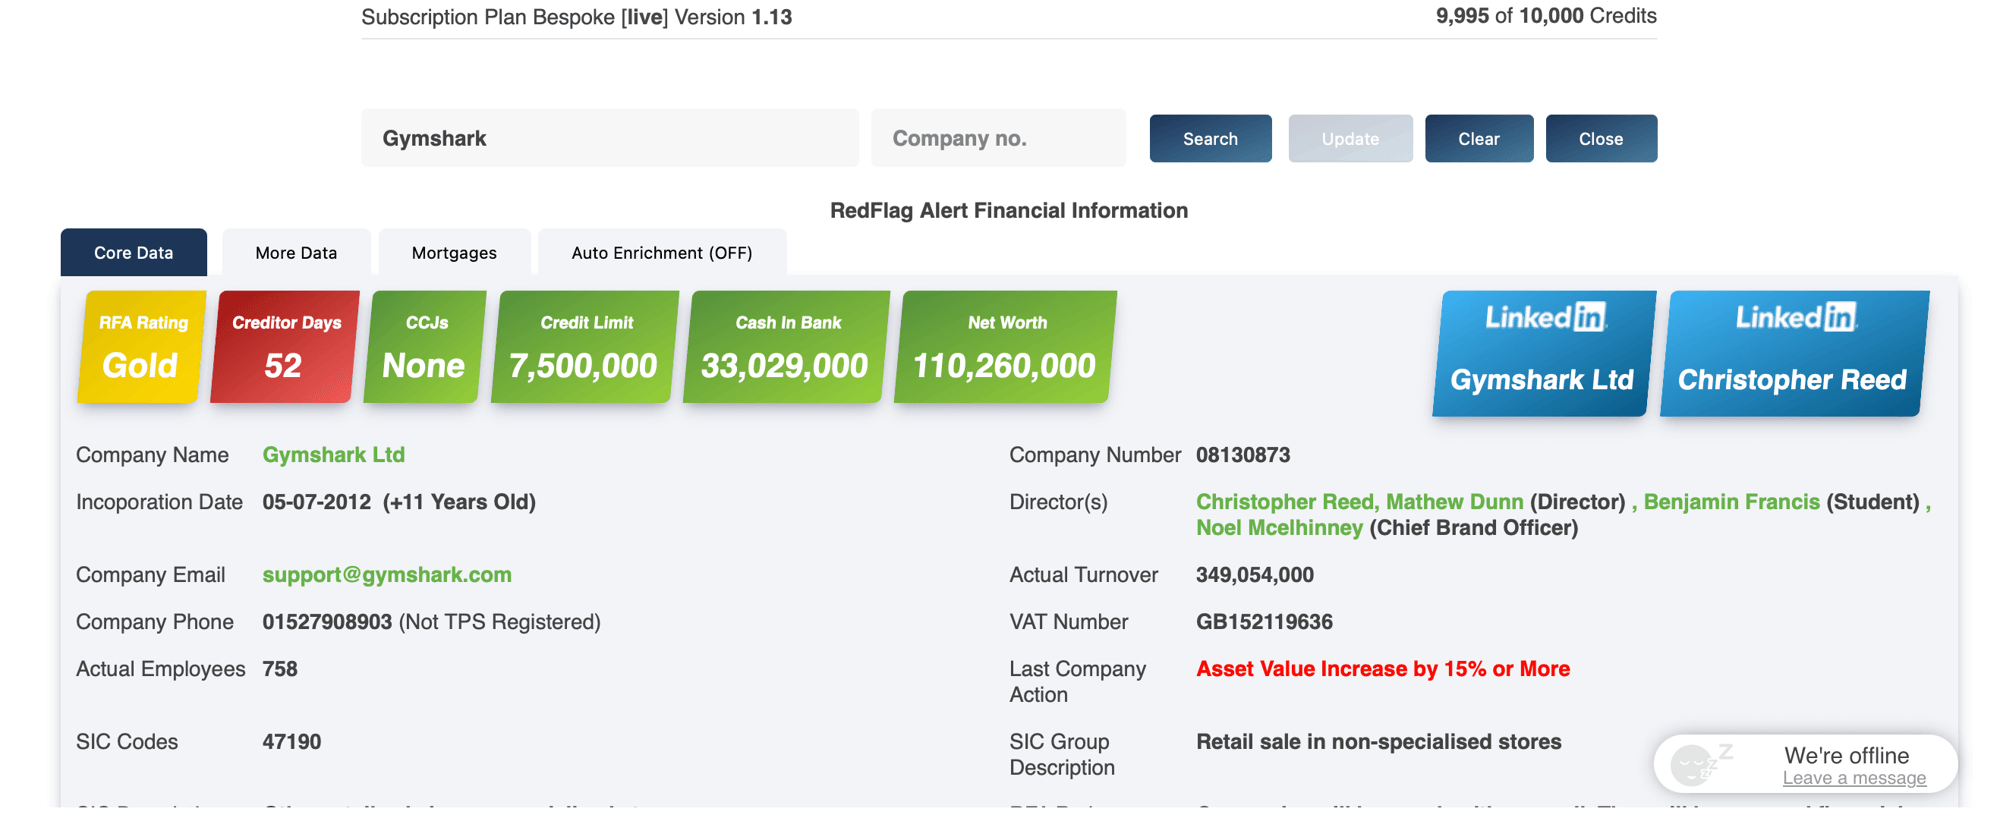Click the greyed-out Update button
This screenshot has height=840, width=2000.
tap(1350, 139)
